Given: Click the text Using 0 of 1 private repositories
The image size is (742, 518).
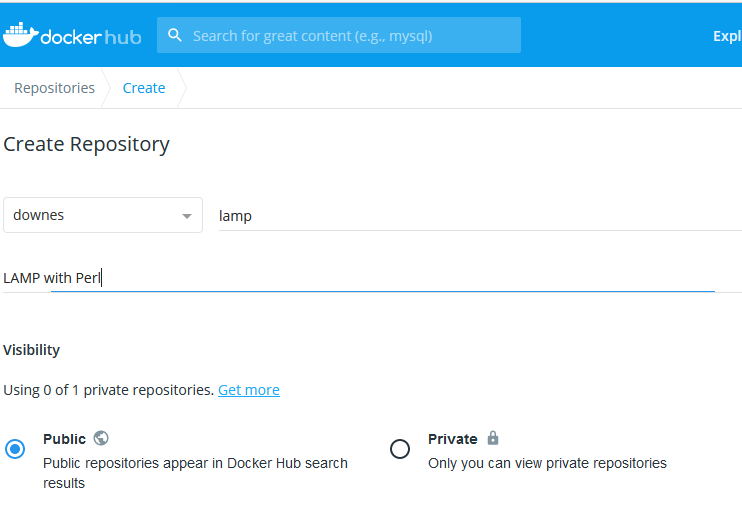Looking at the screenshot, I should pyautogui.click(x=109, y=390).
